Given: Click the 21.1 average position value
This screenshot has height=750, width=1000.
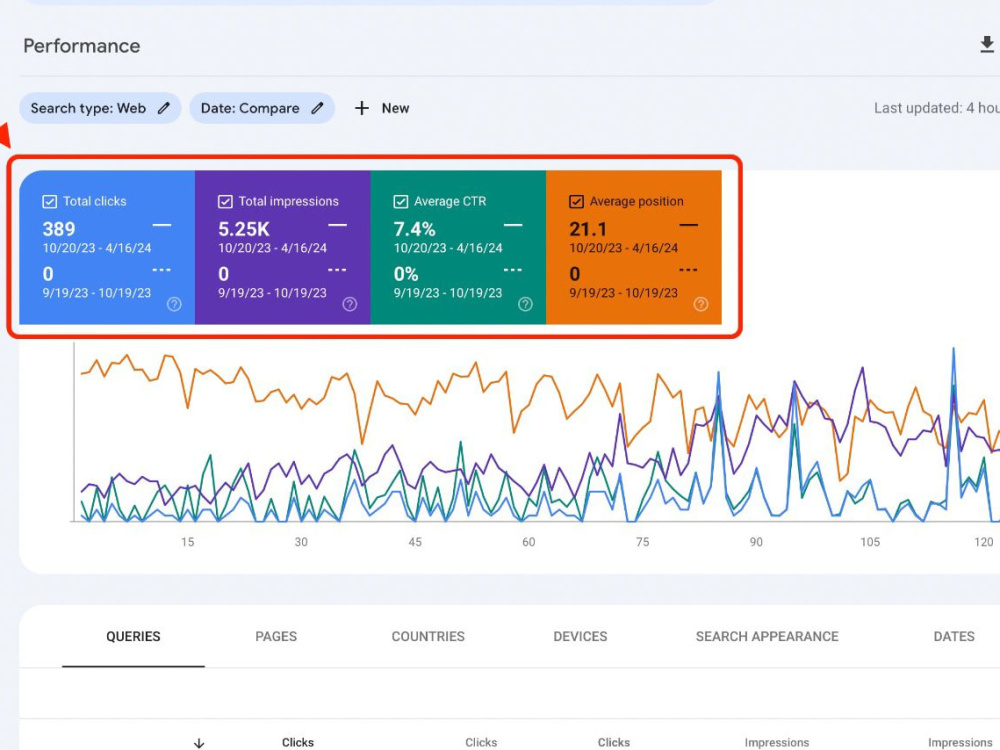Looking at the screenshot, I should click(x=588, y=229).
